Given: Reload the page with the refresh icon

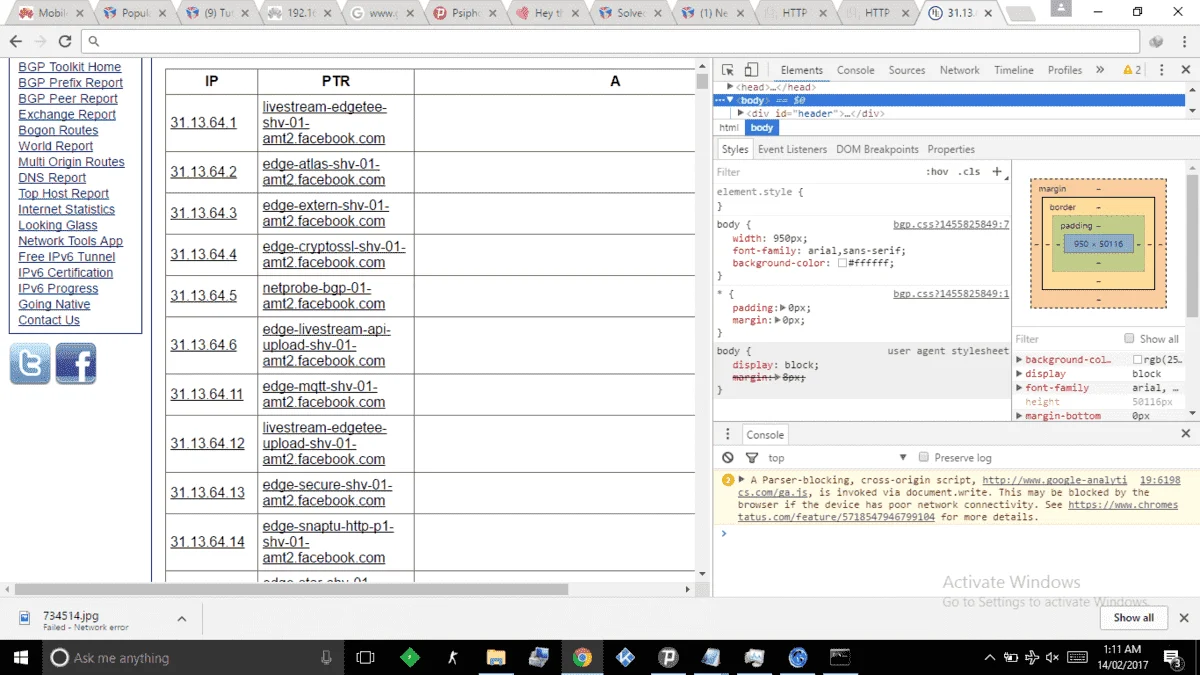Looking at the screenshot, I should coord(65,41).
